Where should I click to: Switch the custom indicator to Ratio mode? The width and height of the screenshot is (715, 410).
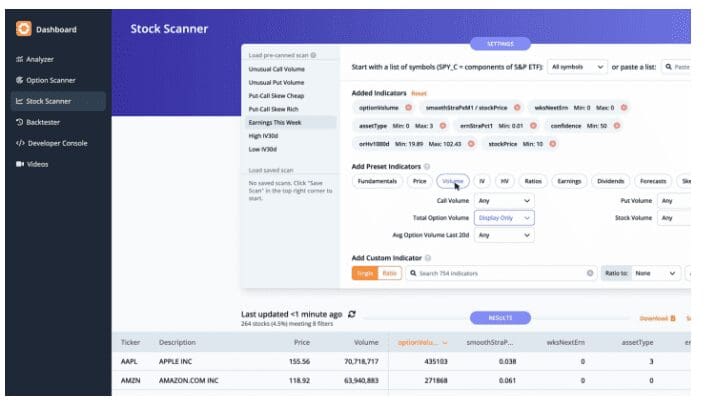pos(388,272)
